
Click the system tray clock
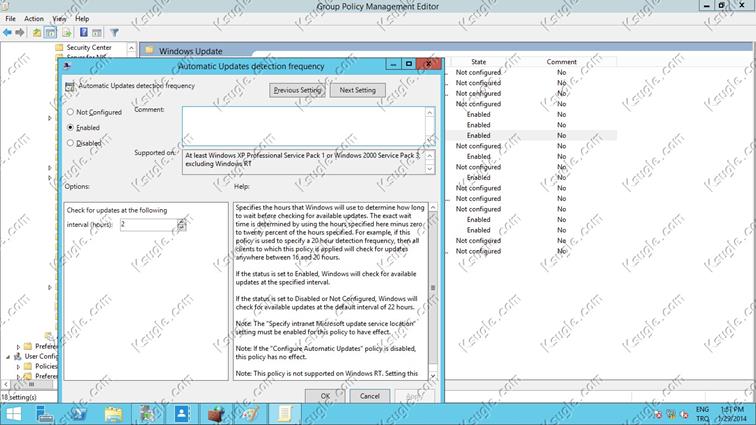click(732, 414)
